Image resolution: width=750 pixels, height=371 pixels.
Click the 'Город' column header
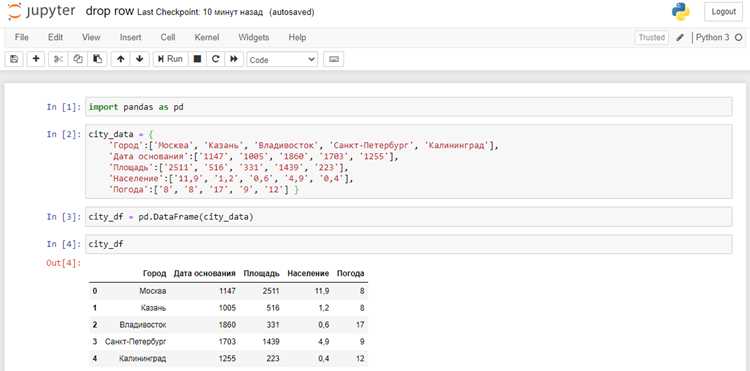click(154, 273)
